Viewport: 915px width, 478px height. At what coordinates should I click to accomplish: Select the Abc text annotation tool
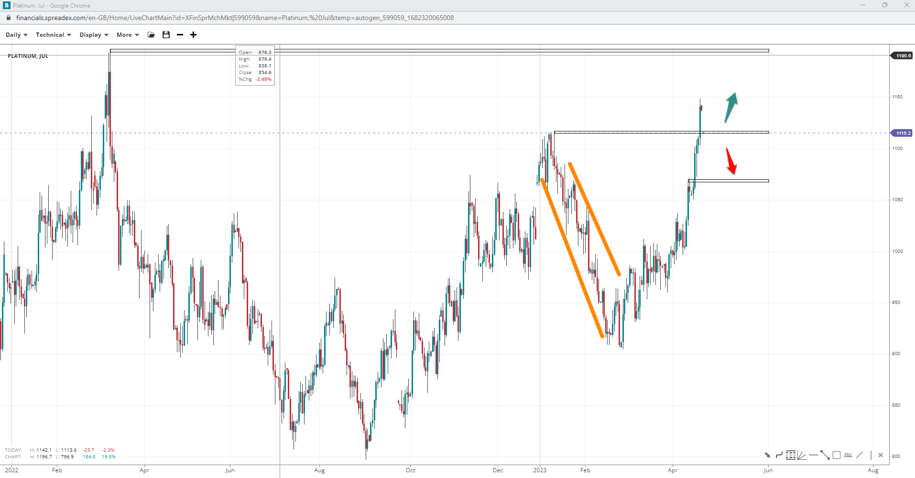click(848, 455)
